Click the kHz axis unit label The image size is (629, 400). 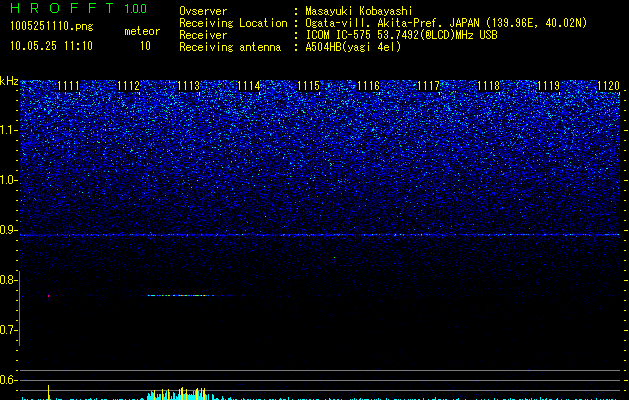point(9,81)
